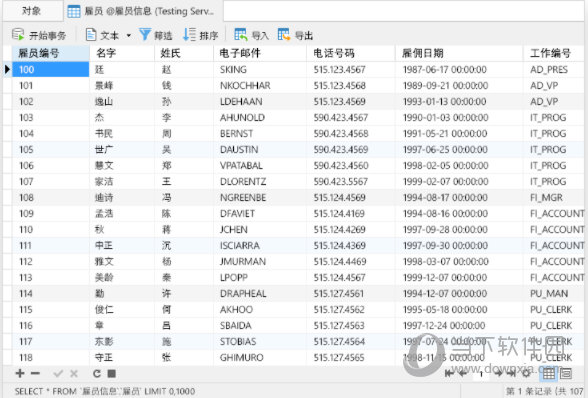Go to last page arrow icon
This screenshot has height=398, width=588.
pos(511,373)
